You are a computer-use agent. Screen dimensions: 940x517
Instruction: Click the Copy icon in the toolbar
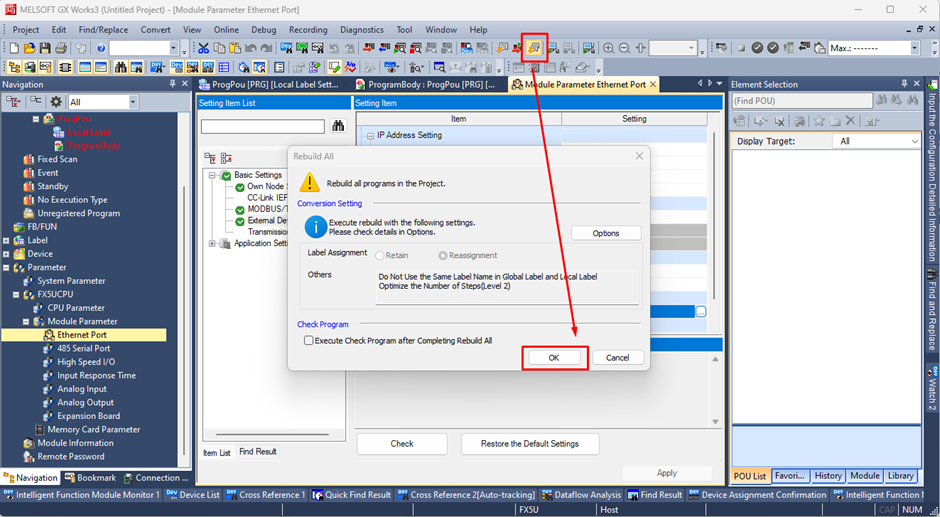pyautogui.click(x=219, y=48)
